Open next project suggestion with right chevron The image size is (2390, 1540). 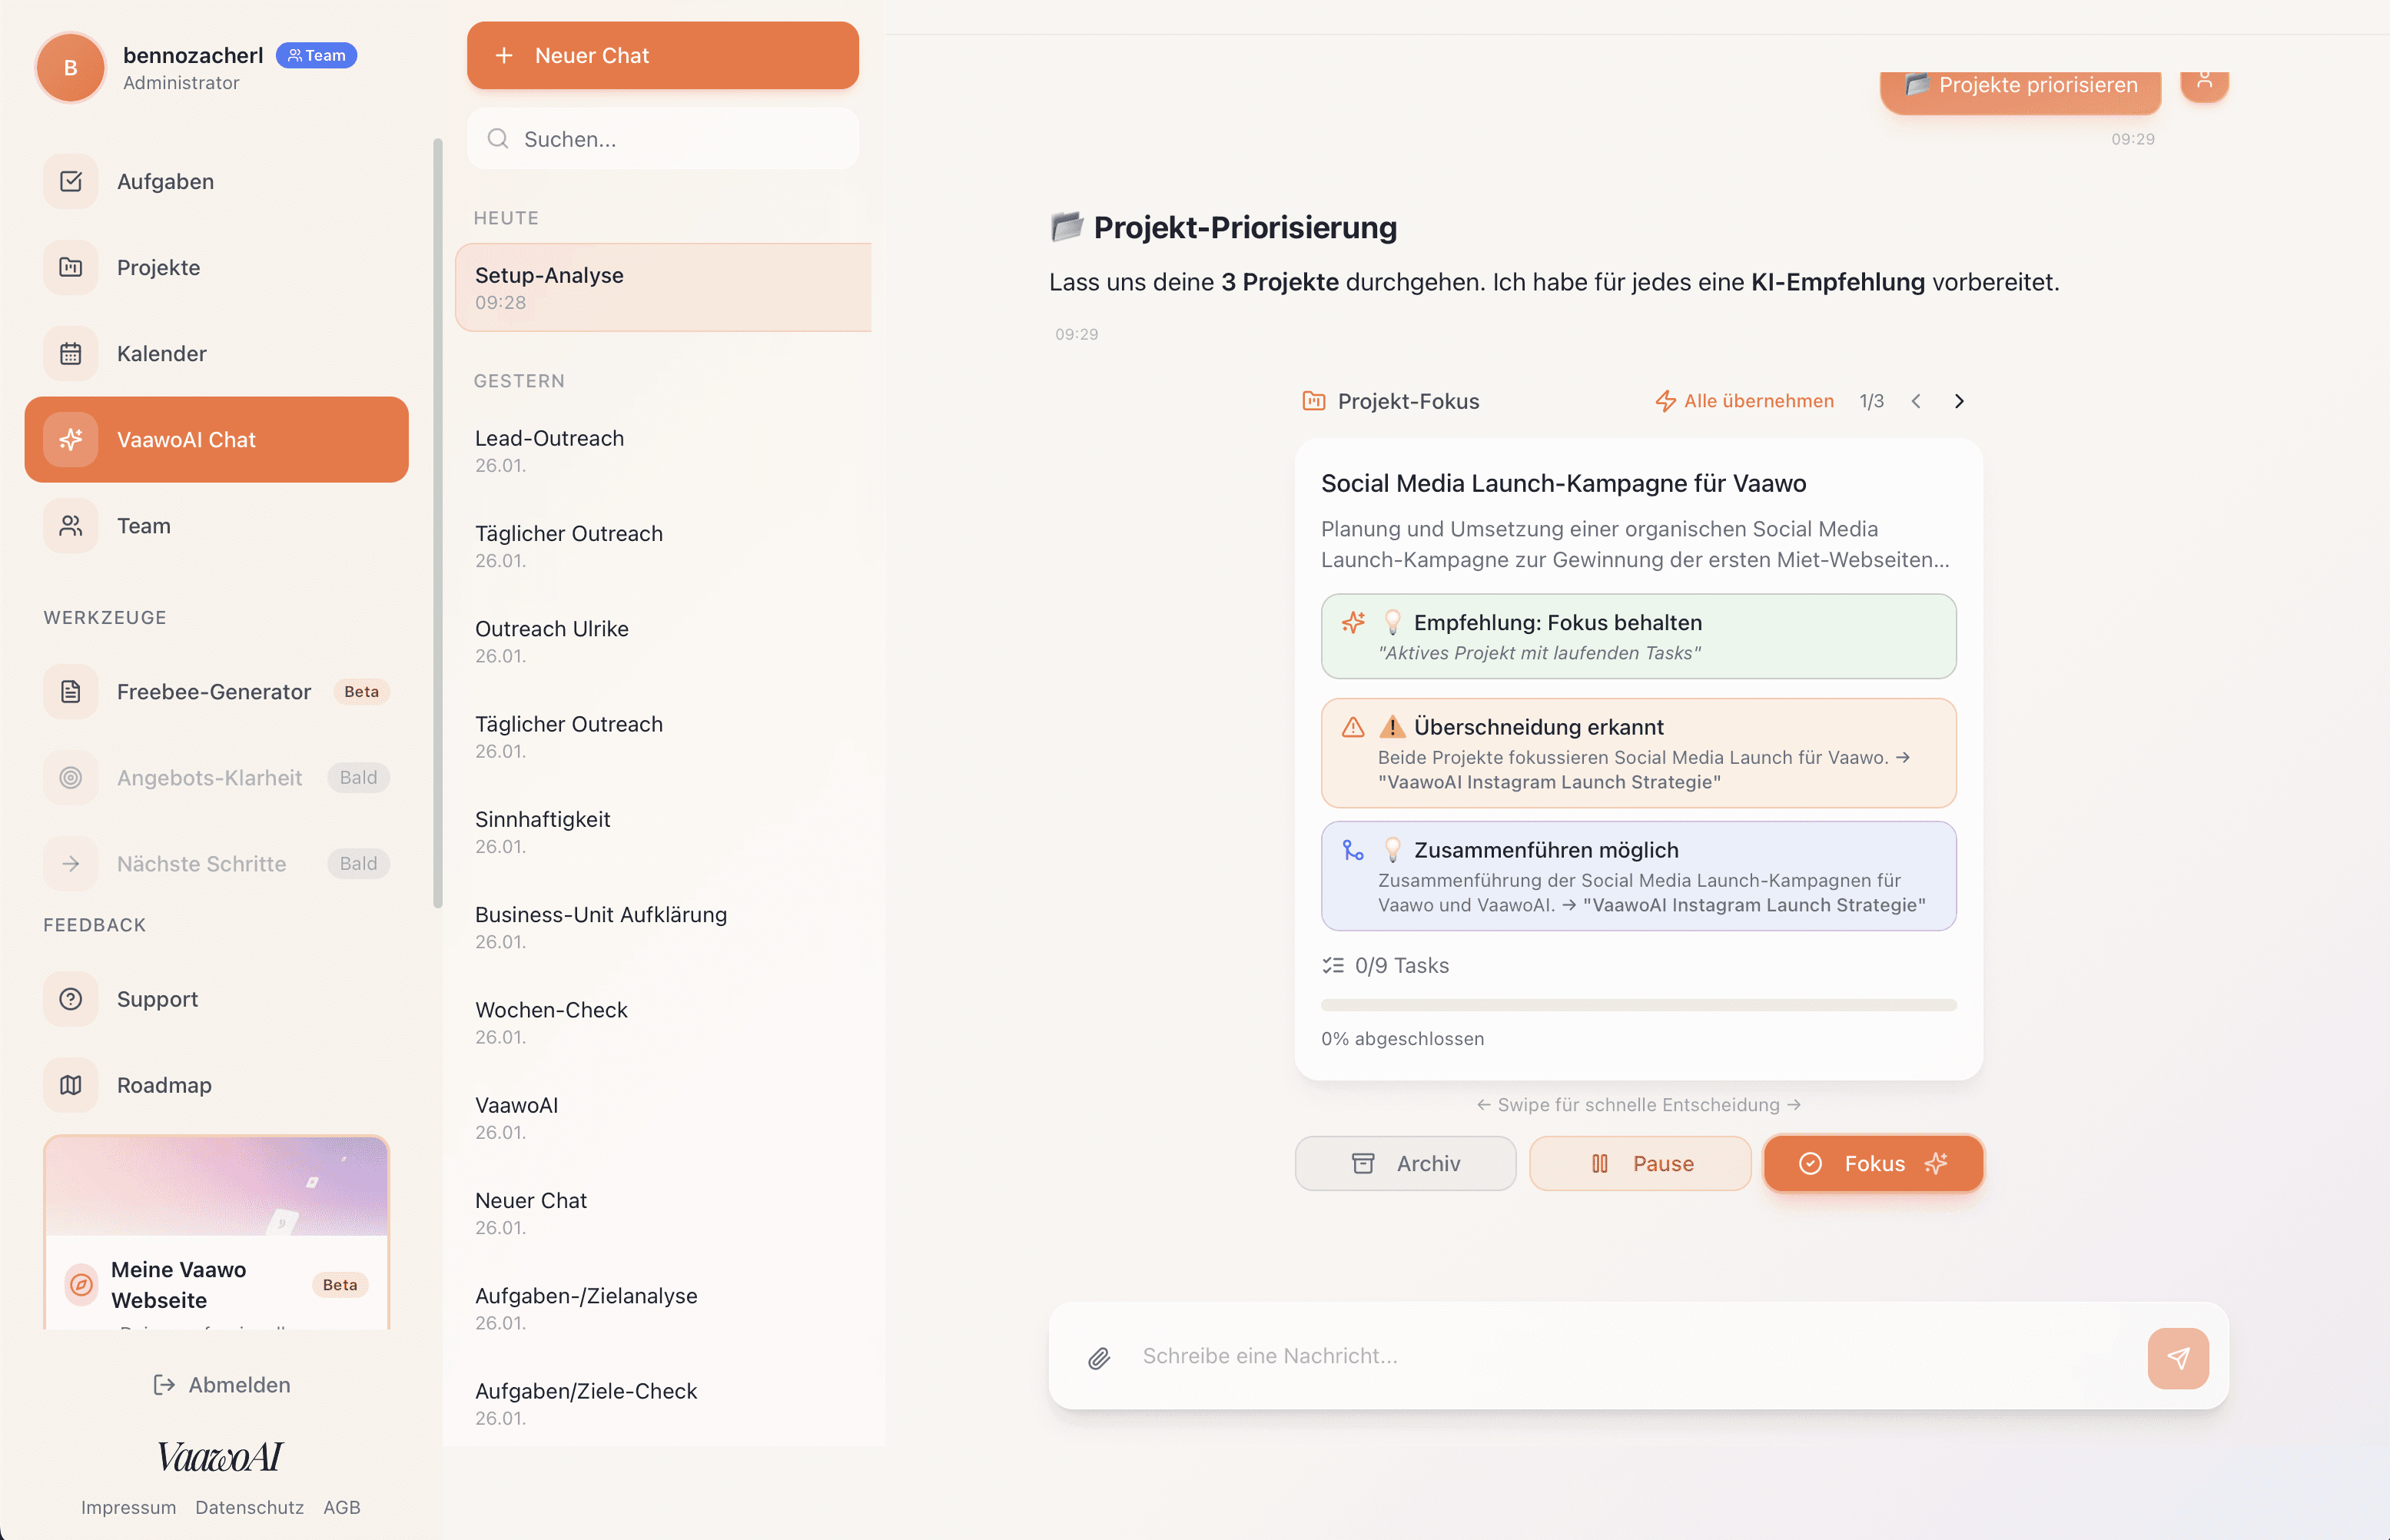tap(1958, 401)
